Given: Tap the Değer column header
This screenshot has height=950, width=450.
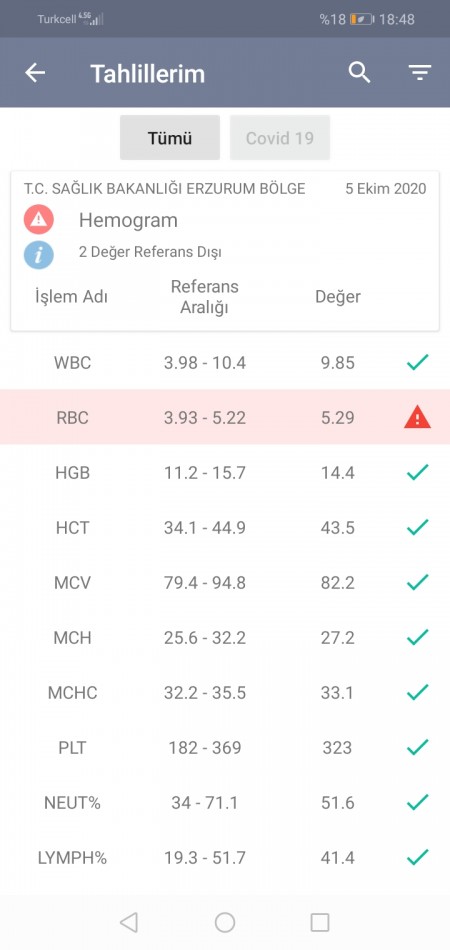Looking at the screenshot, I should 338,297.
